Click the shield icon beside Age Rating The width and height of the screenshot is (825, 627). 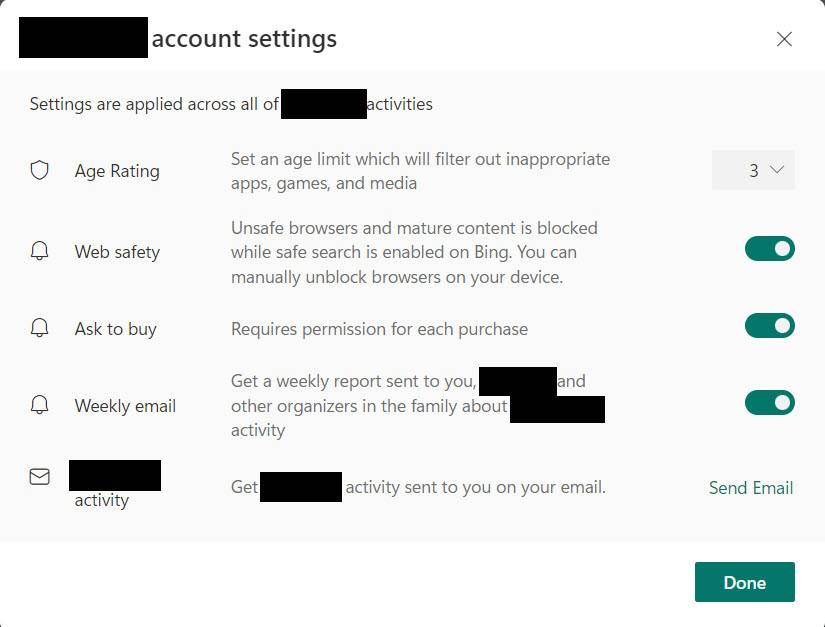(x=40, y=171)
